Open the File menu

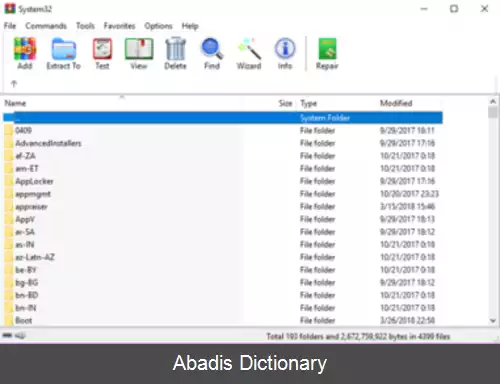pyautogui.click(x=10, y=26)
